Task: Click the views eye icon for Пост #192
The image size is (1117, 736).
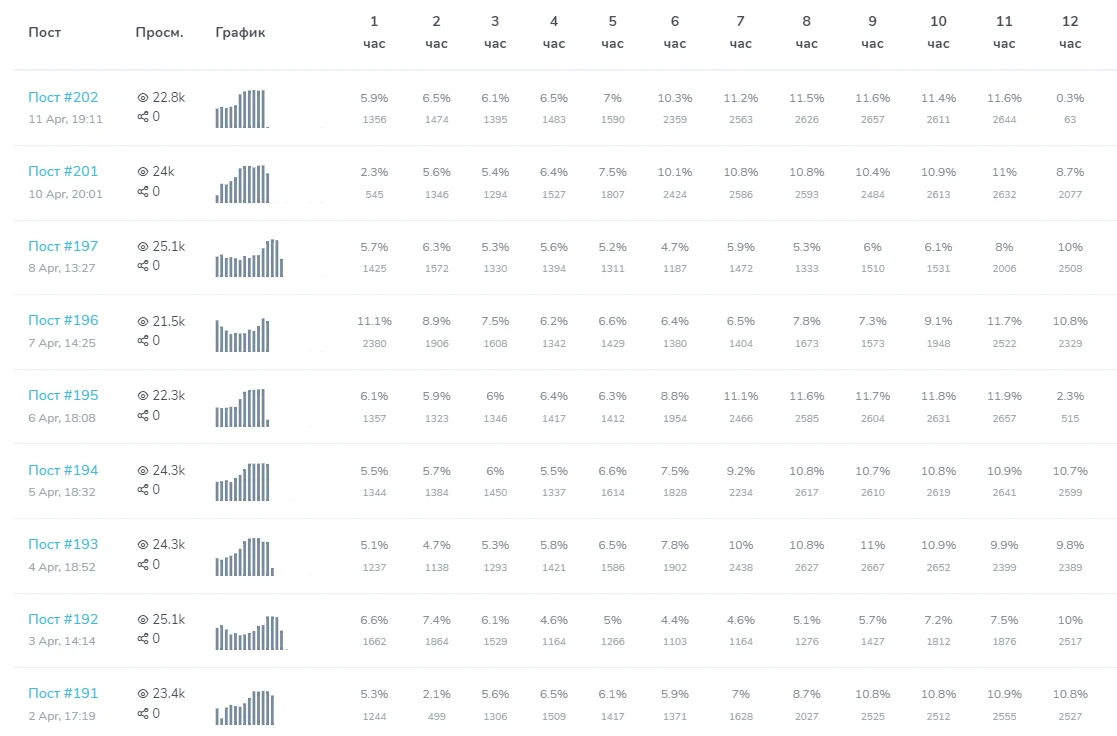Action: tap(142, 619)
